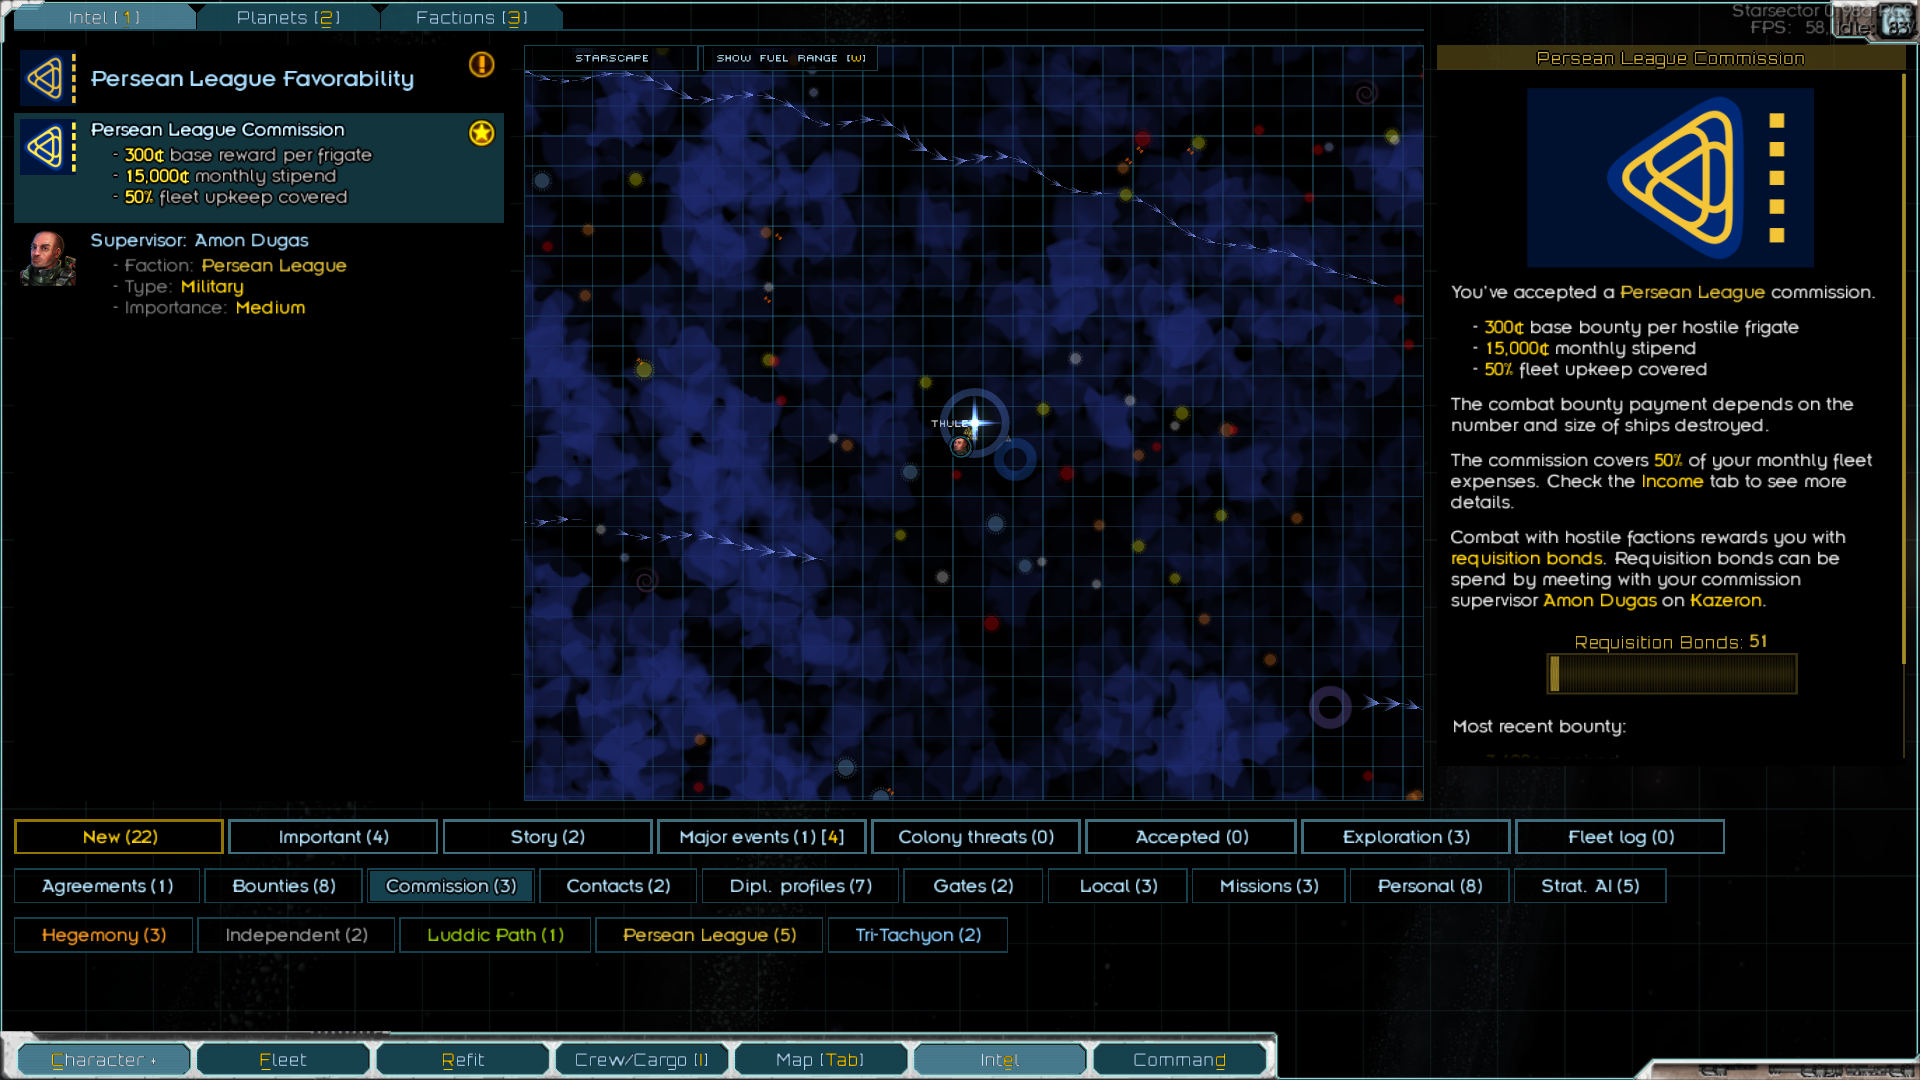Click the Thule star on the map

[x=975, y=422]
